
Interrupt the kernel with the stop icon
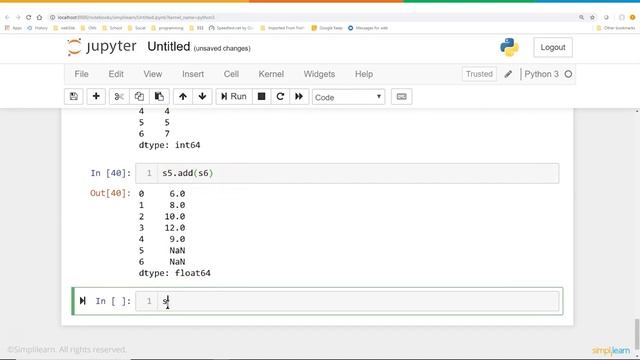click(x=261, y=97)
